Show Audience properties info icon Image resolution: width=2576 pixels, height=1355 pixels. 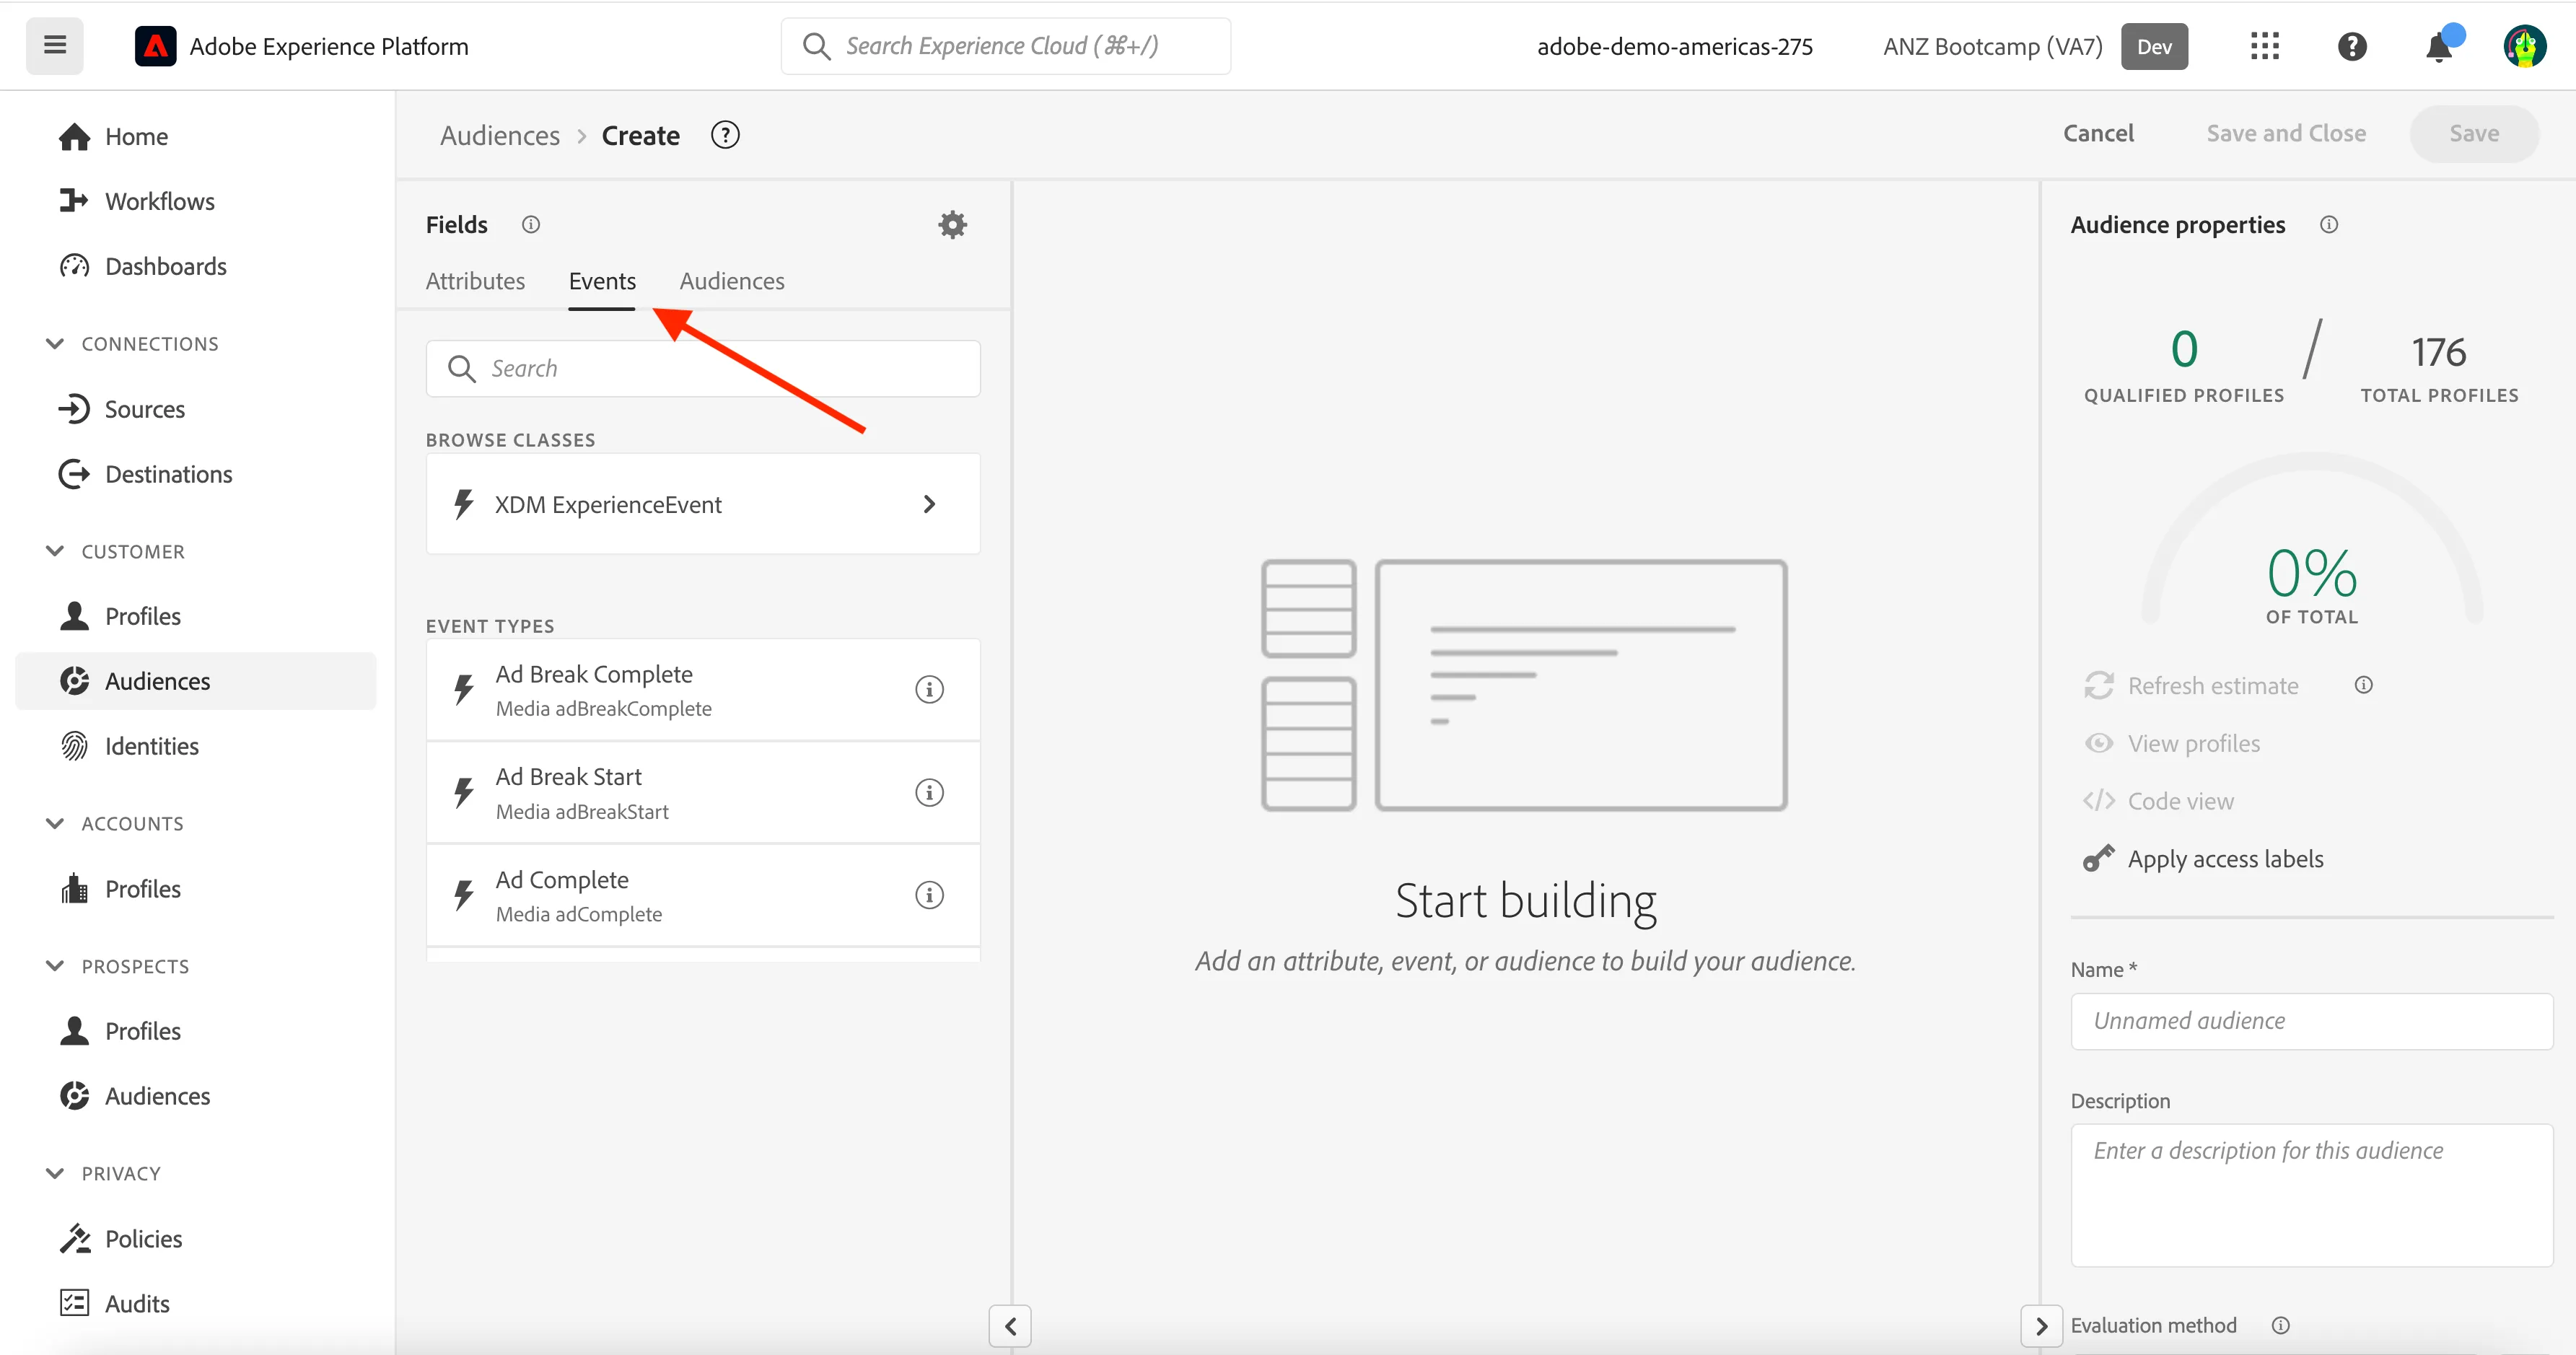2329,225
